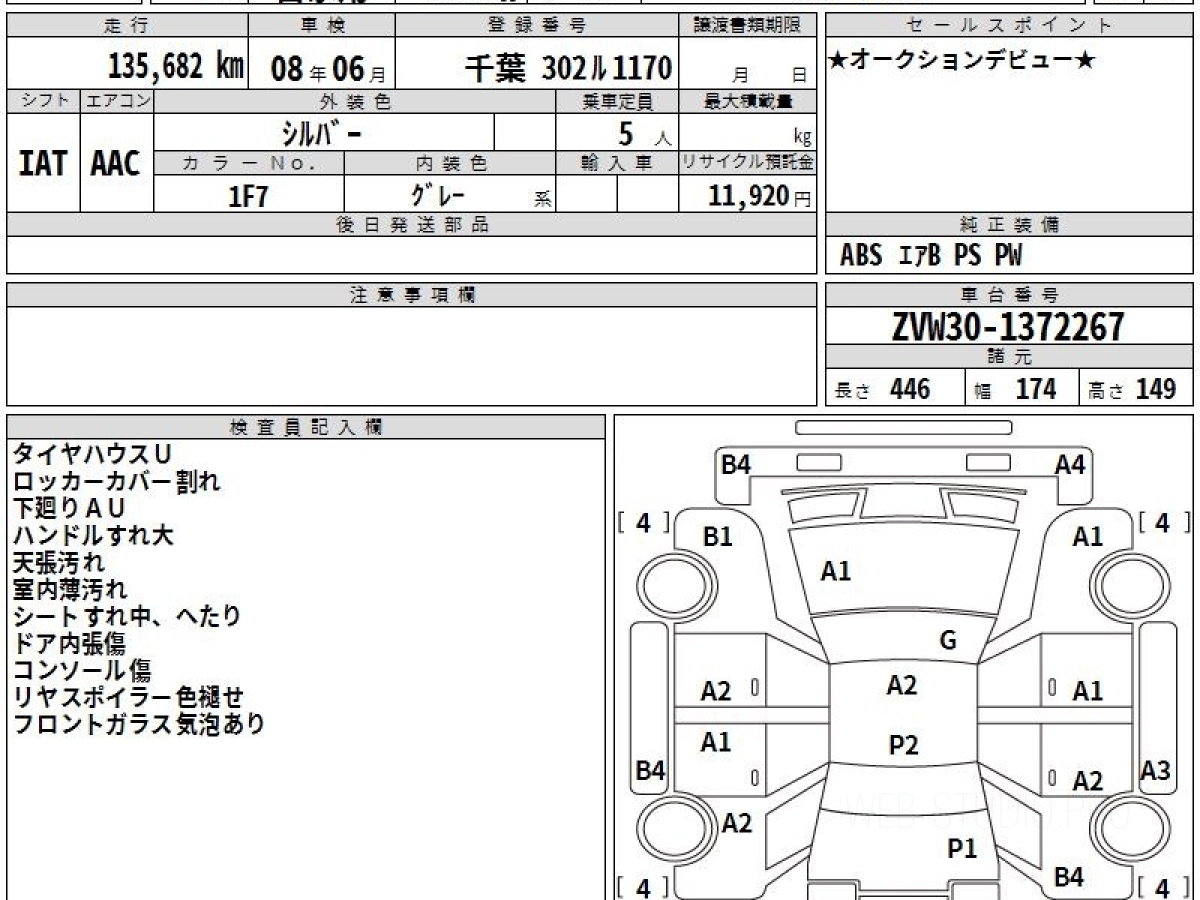The width and height of the screenshot is (1200, 900).
Task: Select the AAC air conditioner value
Action: 116,163
